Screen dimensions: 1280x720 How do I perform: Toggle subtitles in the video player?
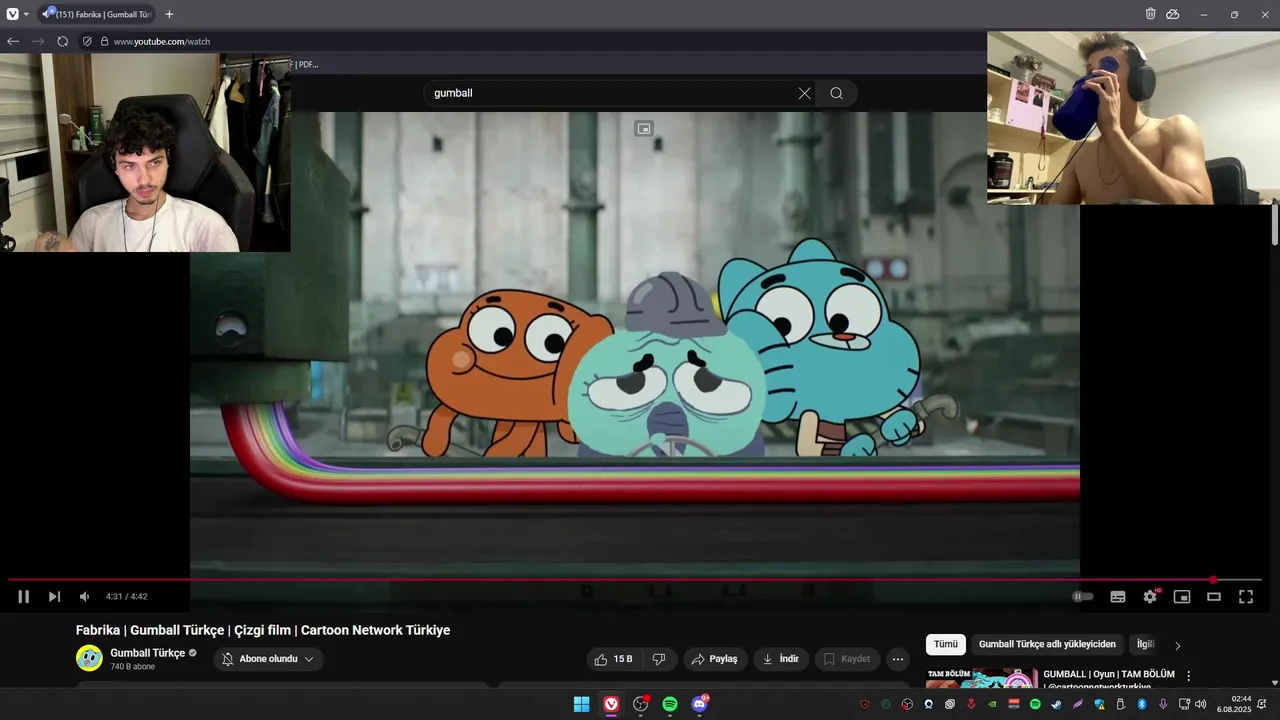(x=1118, y=597)
